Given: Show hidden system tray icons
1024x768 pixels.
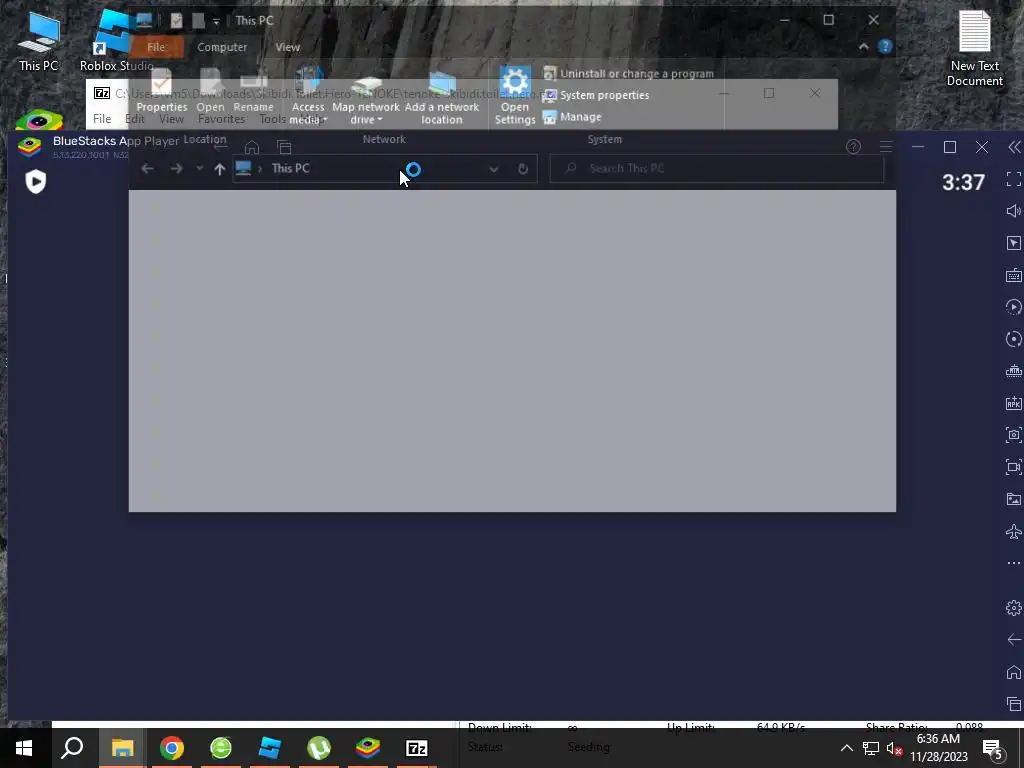Looking at the screenshot, I should [x=846, y=748].
